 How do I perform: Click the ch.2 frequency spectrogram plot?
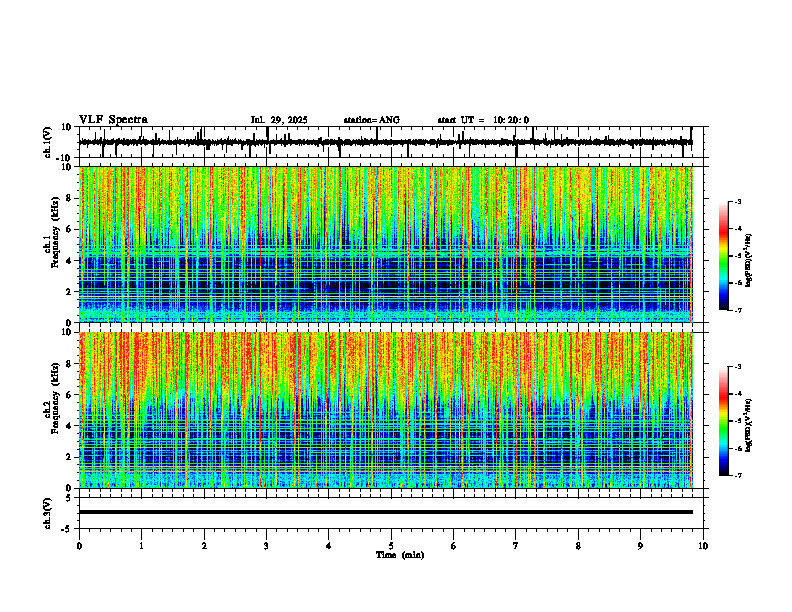tap(386, 410)
